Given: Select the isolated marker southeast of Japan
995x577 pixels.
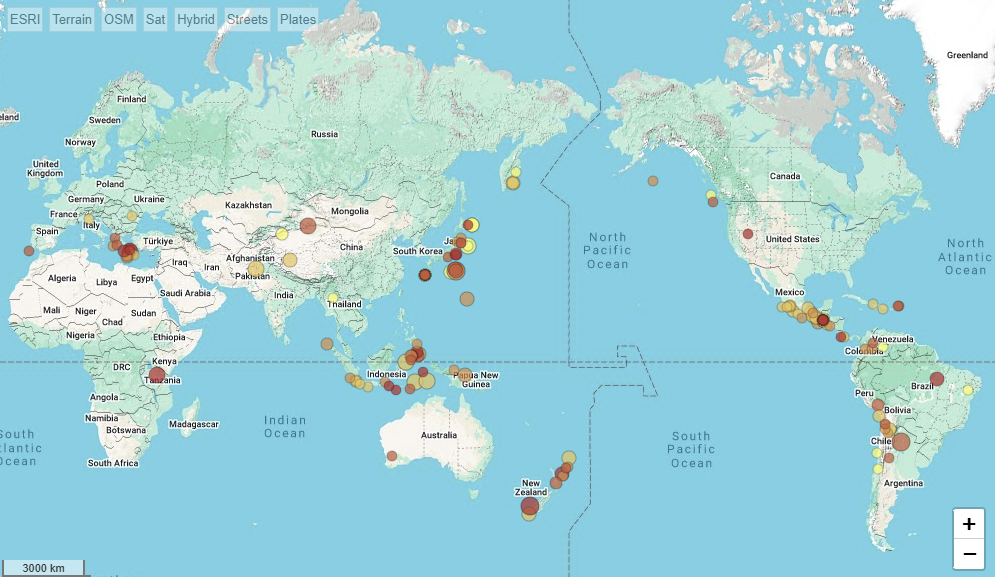Looking at the screenshot, I should [467, 298].
